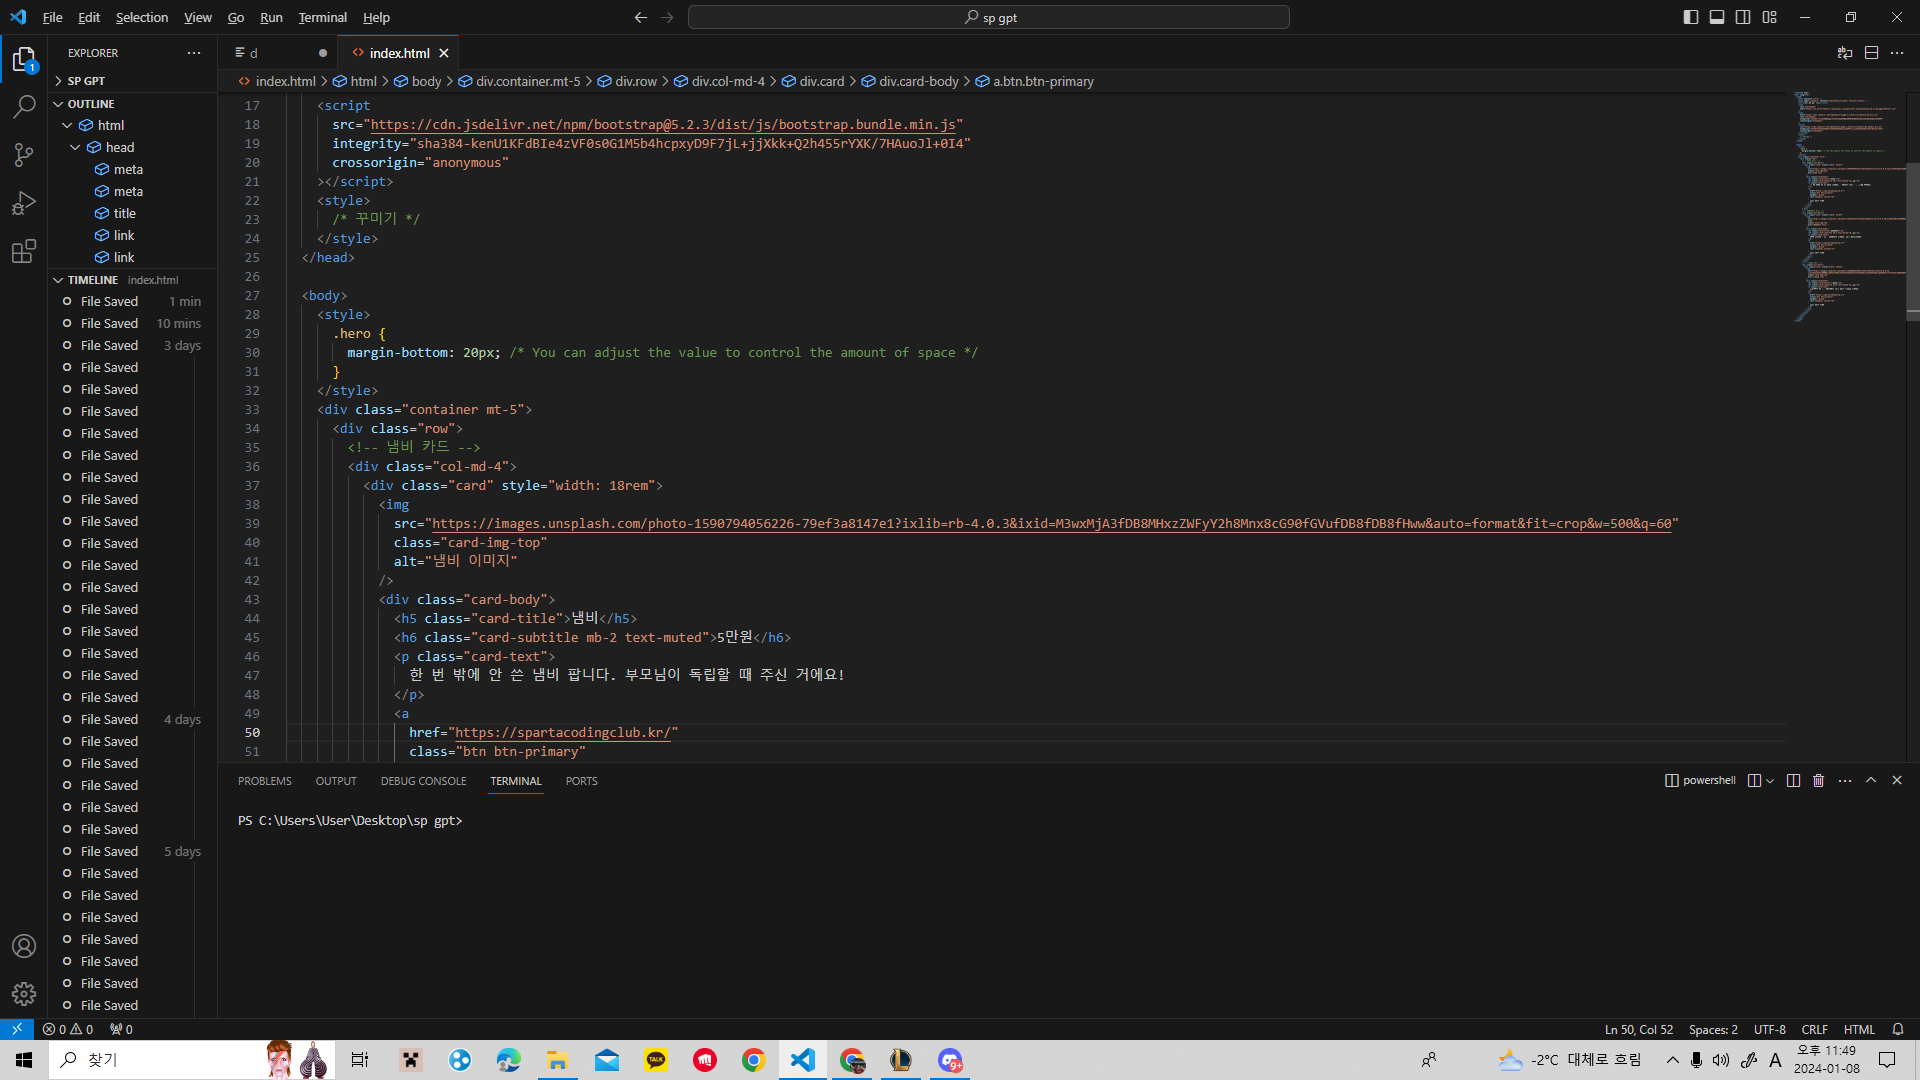Open terminal panel more actions menu

click(1845, 780)
